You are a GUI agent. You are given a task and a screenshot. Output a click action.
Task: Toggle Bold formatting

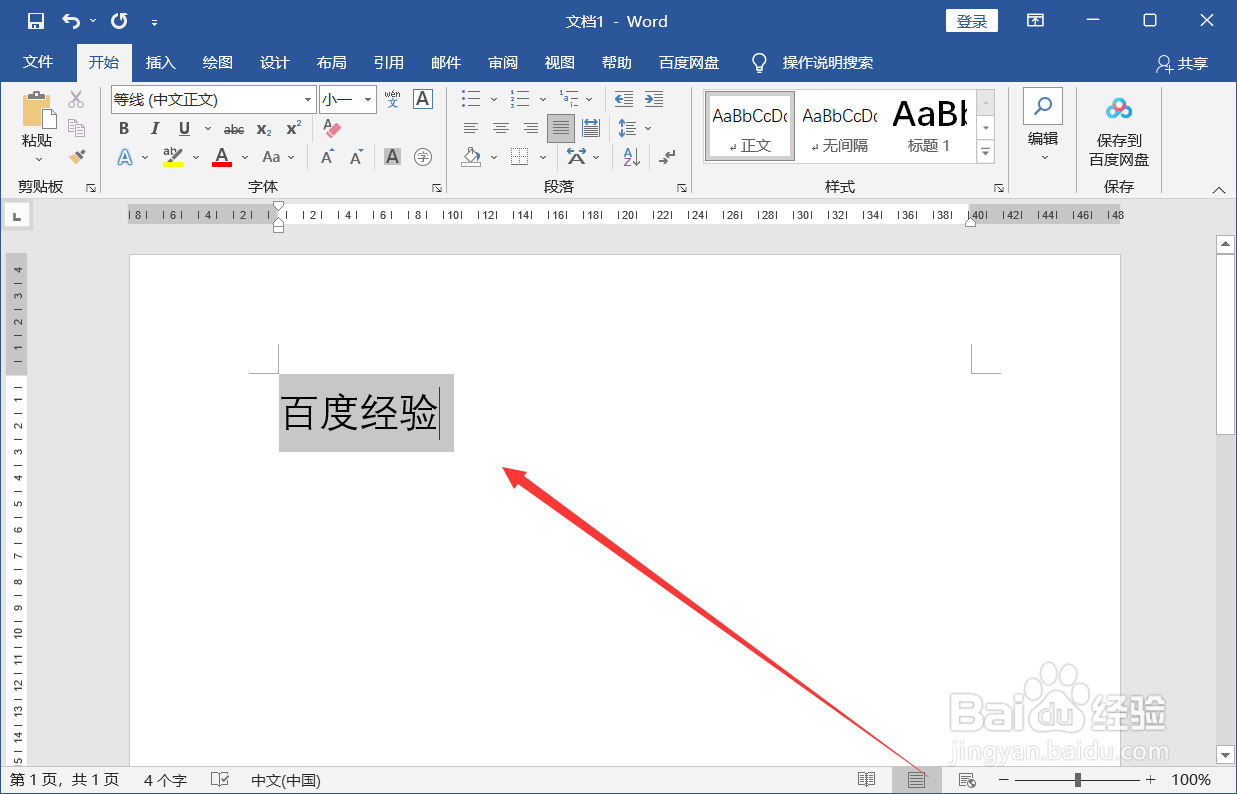[124, 128]
